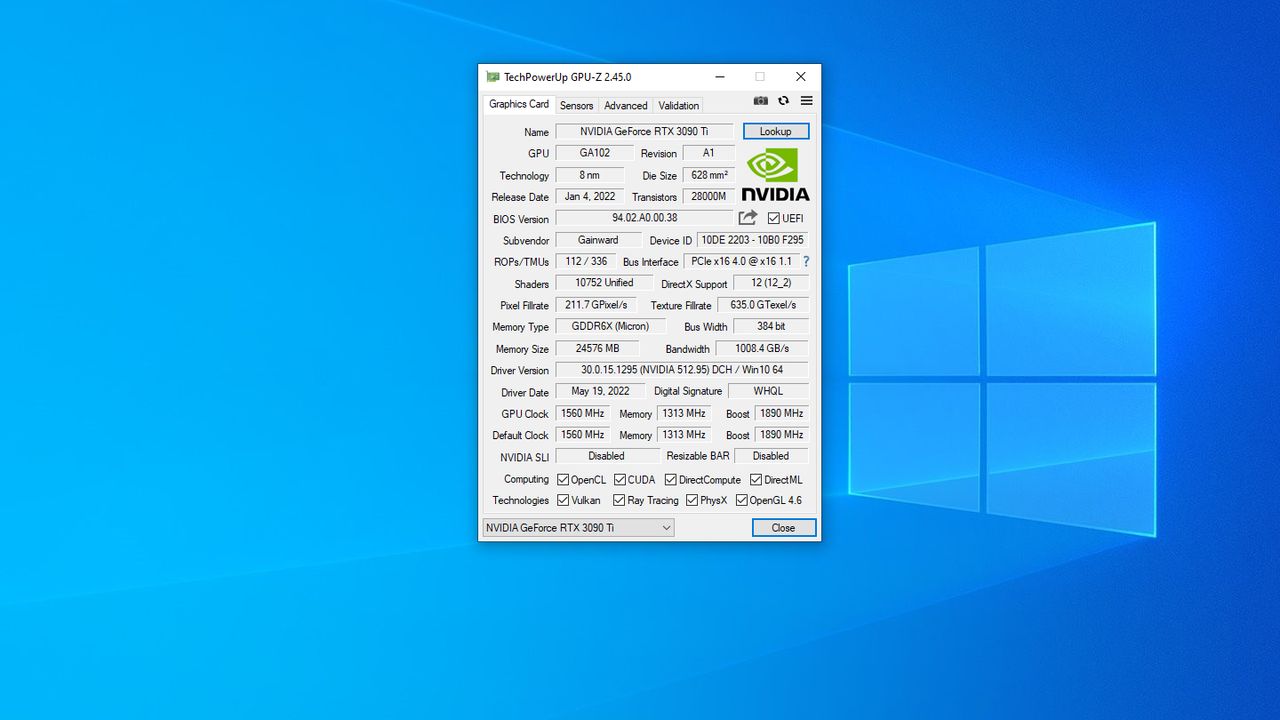This screenshot has height=720, width=1280.
Task: Click the Bus Width value 384 bit
Action: [771, 326]
